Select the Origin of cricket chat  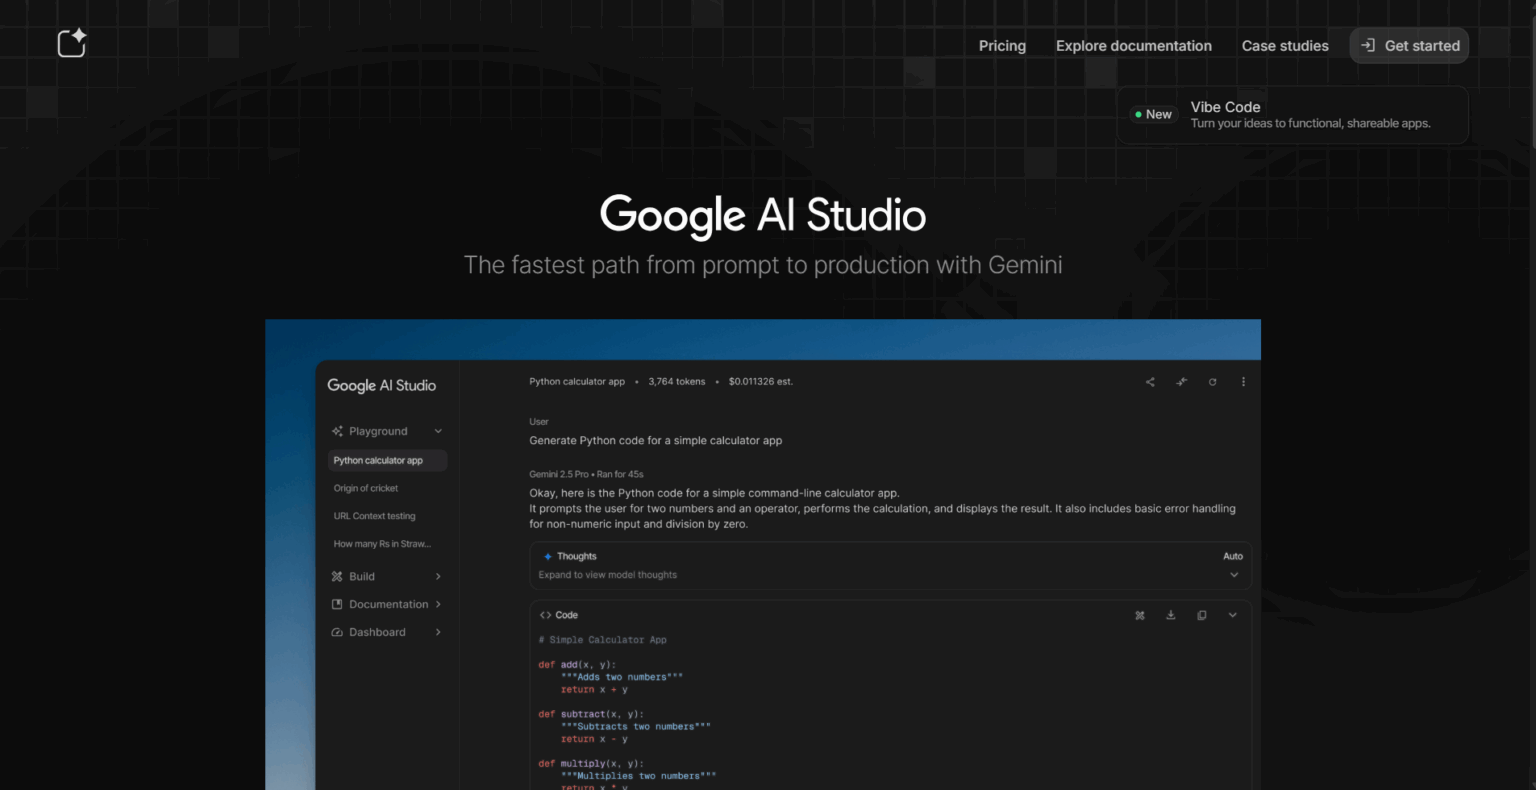(x=366, y=488)
